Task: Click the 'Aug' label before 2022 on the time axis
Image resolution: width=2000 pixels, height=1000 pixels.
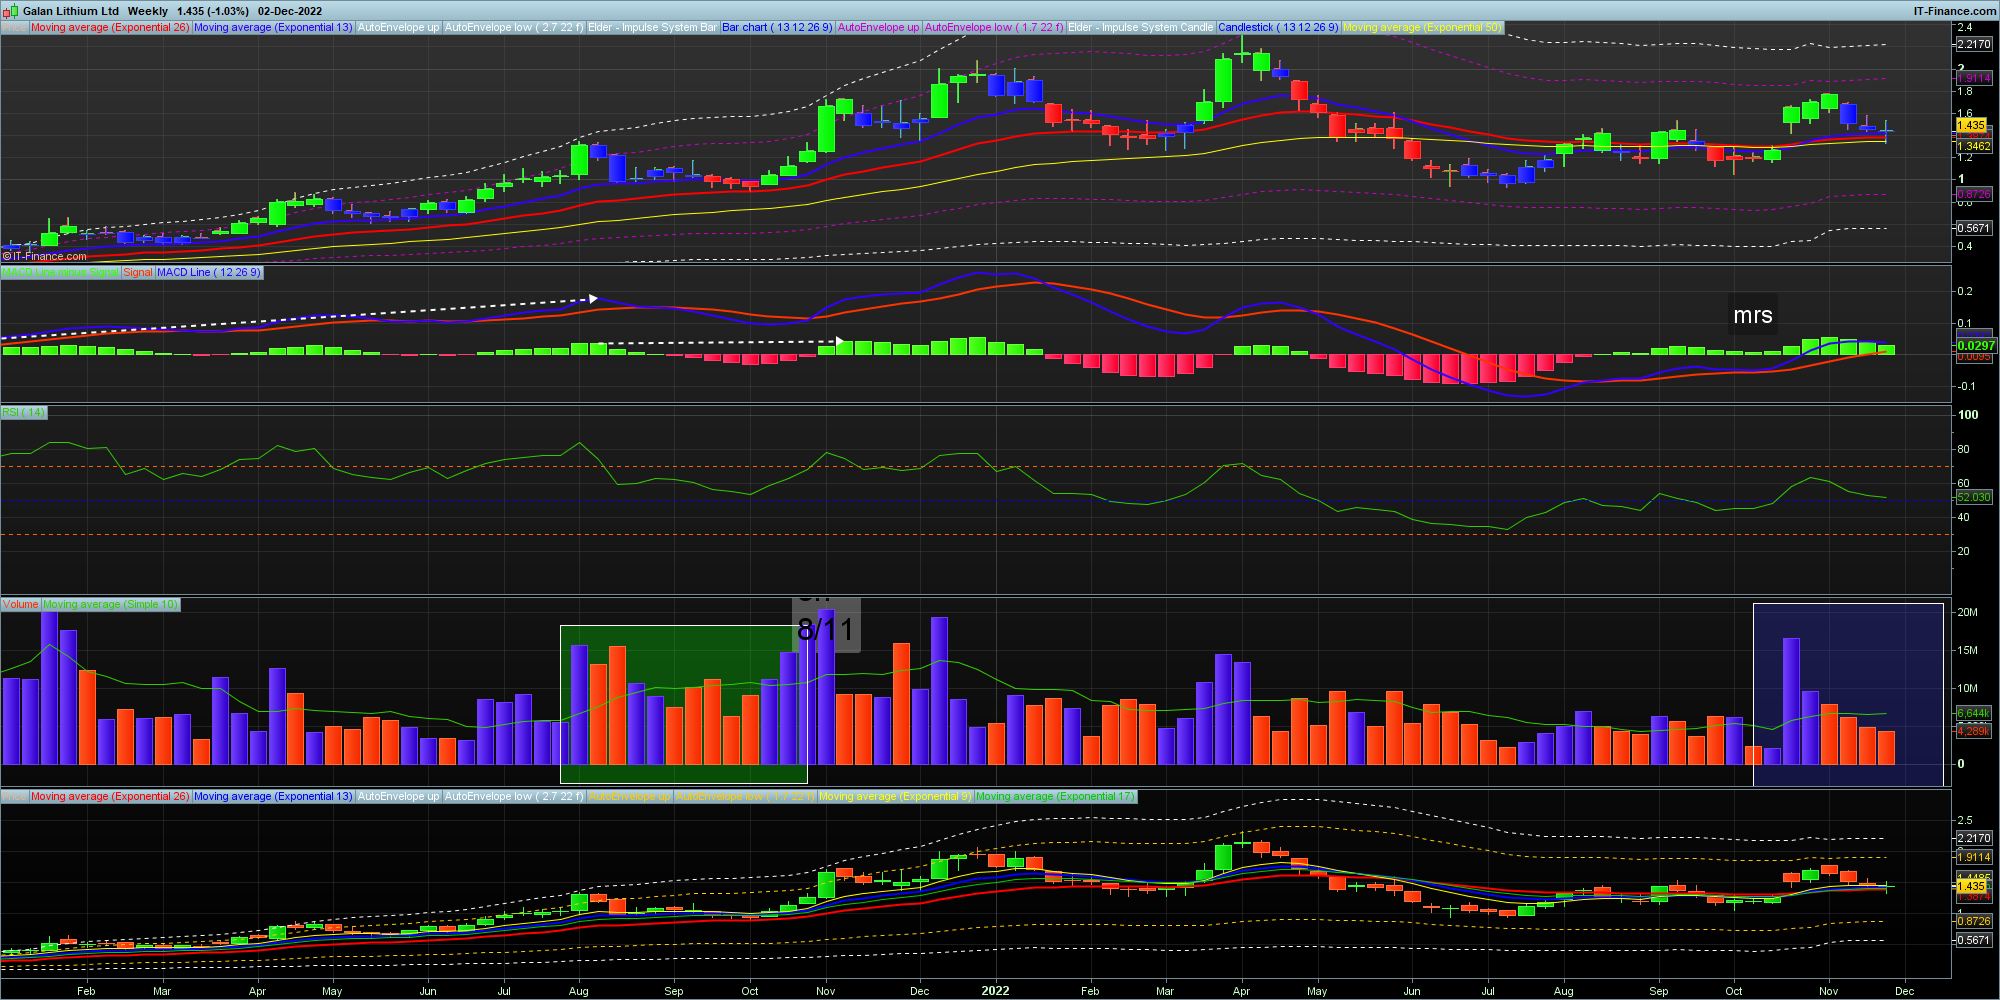Action: coord(578,991)
